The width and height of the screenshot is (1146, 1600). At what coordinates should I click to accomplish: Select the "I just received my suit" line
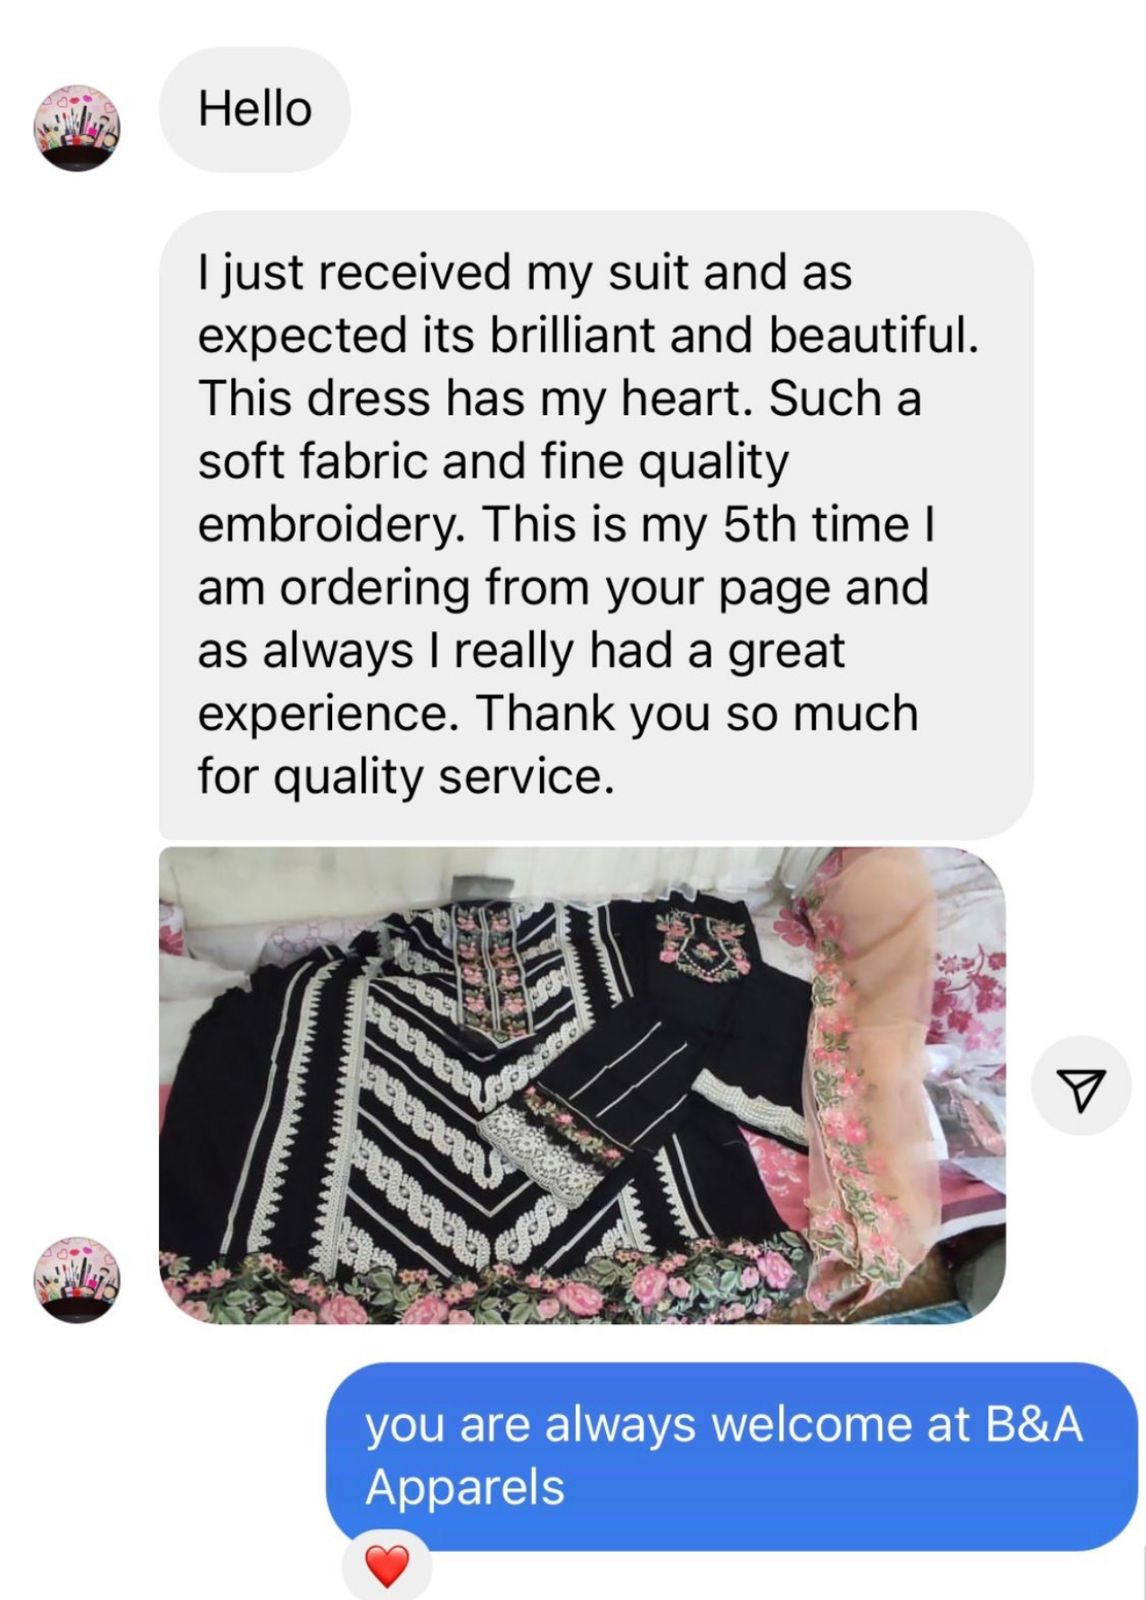525,272
